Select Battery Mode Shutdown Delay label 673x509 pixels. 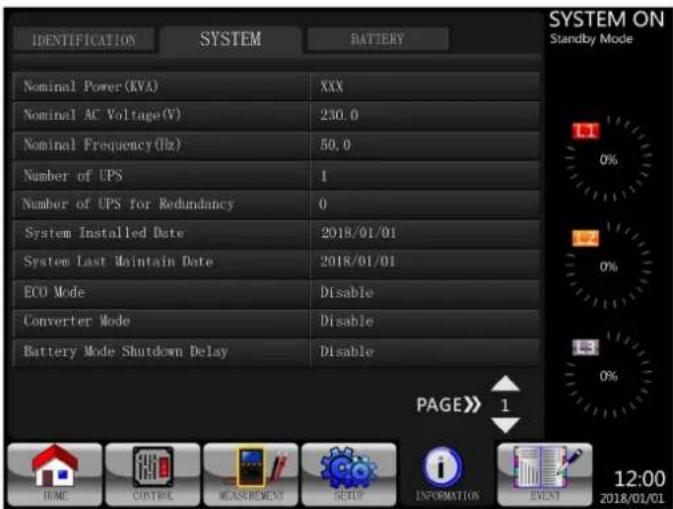tap(125, 351)
